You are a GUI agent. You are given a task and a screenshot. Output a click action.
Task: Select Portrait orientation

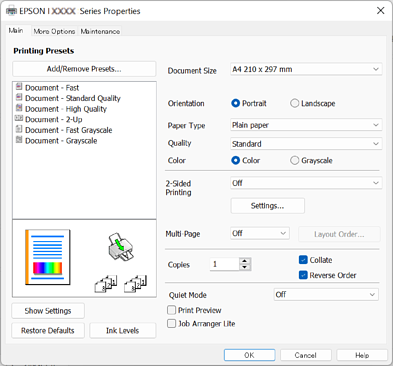(236, 103)
